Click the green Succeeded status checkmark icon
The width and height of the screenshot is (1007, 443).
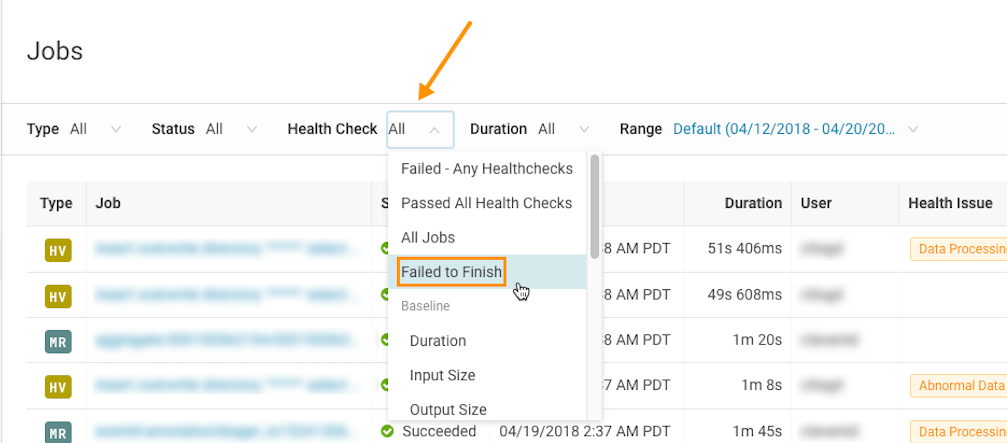[387, 431]
